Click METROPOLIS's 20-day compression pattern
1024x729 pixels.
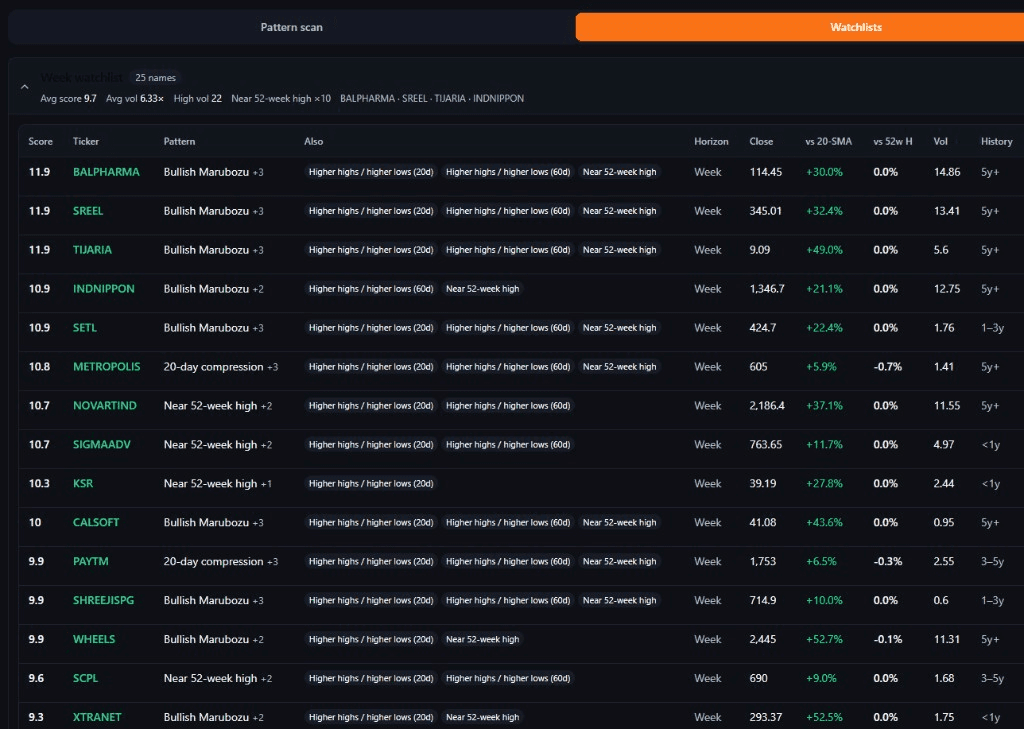[x=213, y=366]
